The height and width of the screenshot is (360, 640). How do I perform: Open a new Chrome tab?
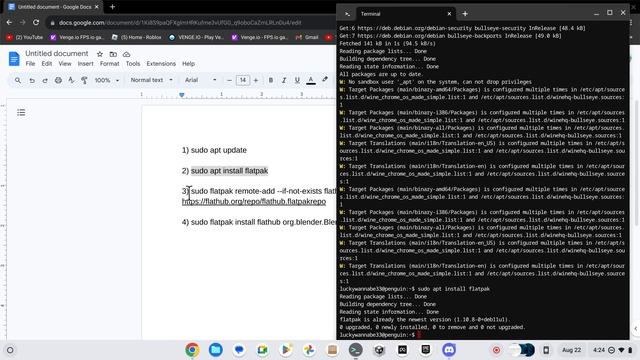(x=112, y=7)
